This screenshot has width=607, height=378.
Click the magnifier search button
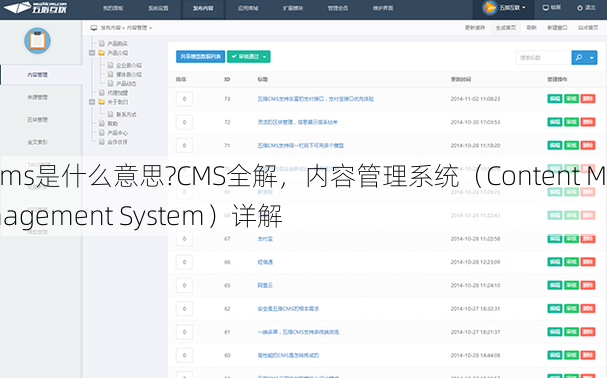click(579, 57)
